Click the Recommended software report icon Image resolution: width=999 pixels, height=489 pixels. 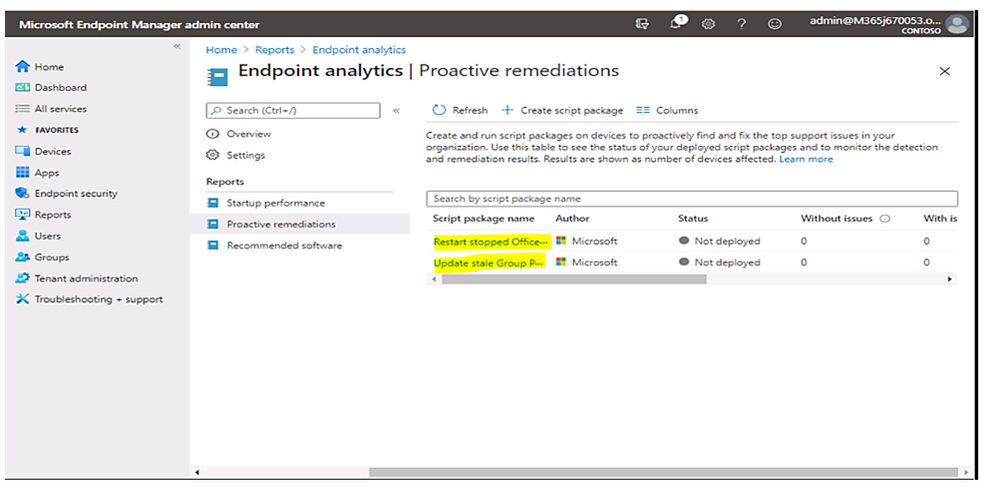(213, 245)
